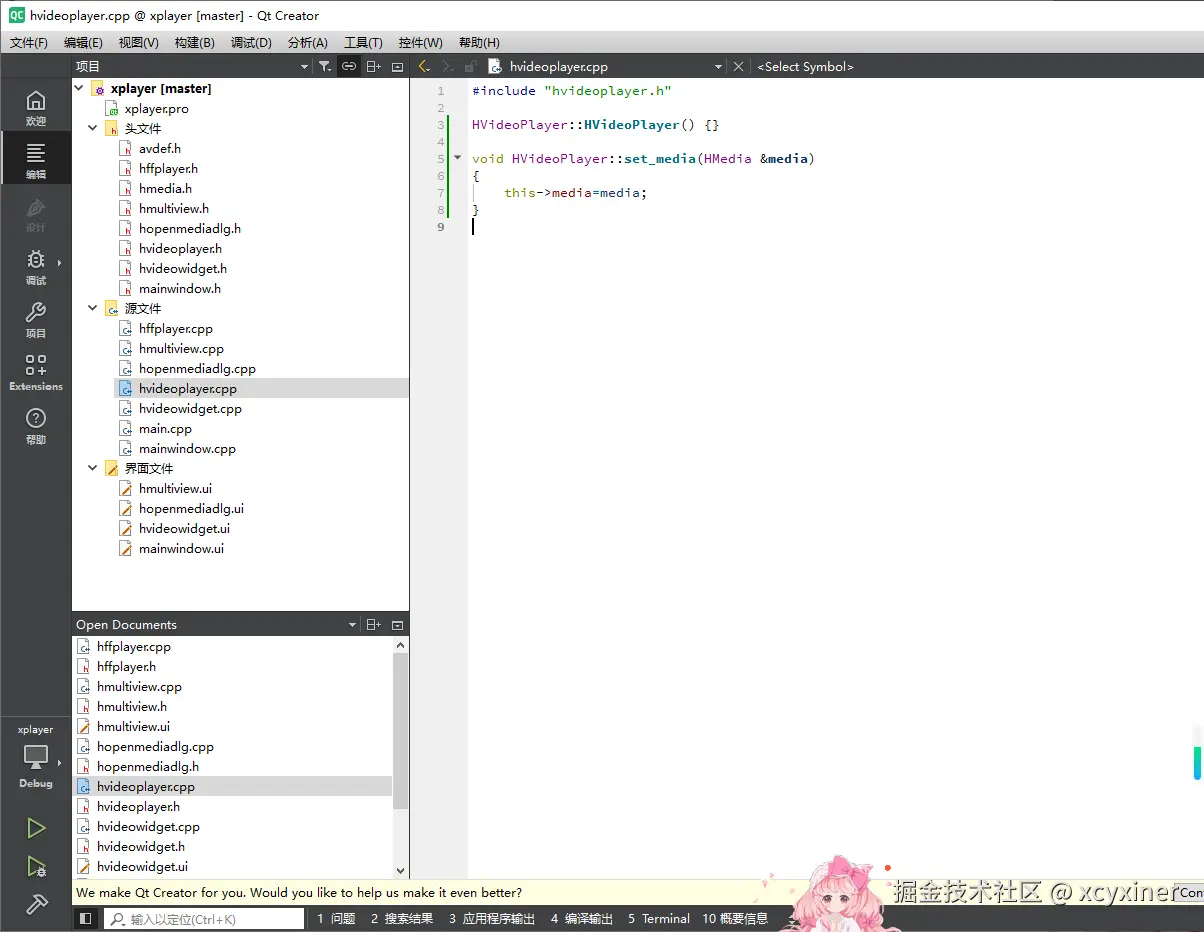Split the Open Documents panel

pyautogui.click(x=373, y=624)
